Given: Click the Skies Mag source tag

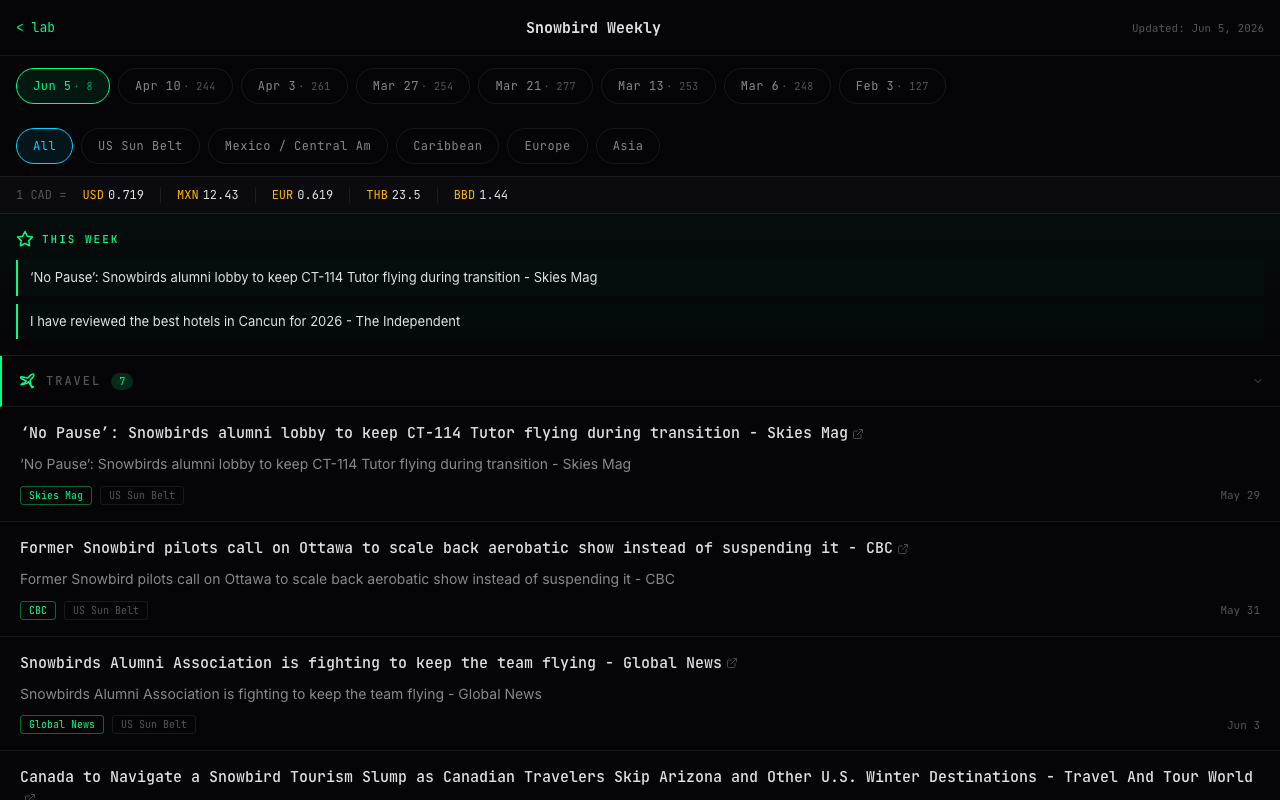Looking at the screenshot, I should click(56, 496).
